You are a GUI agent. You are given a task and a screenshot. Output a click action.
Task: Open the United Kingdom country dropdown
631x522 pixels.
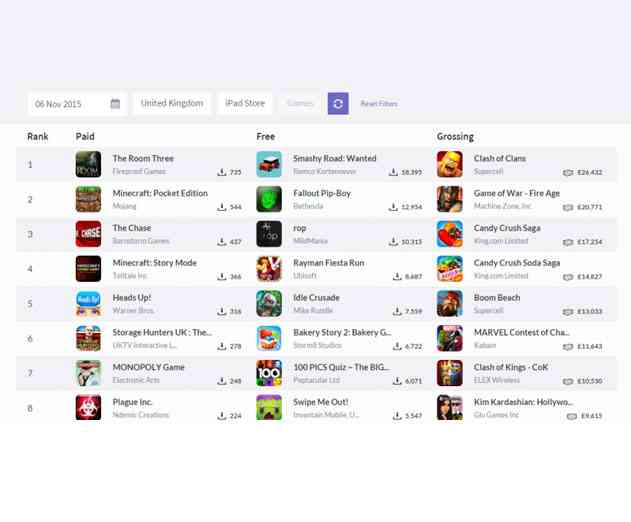tap(172, 103)
